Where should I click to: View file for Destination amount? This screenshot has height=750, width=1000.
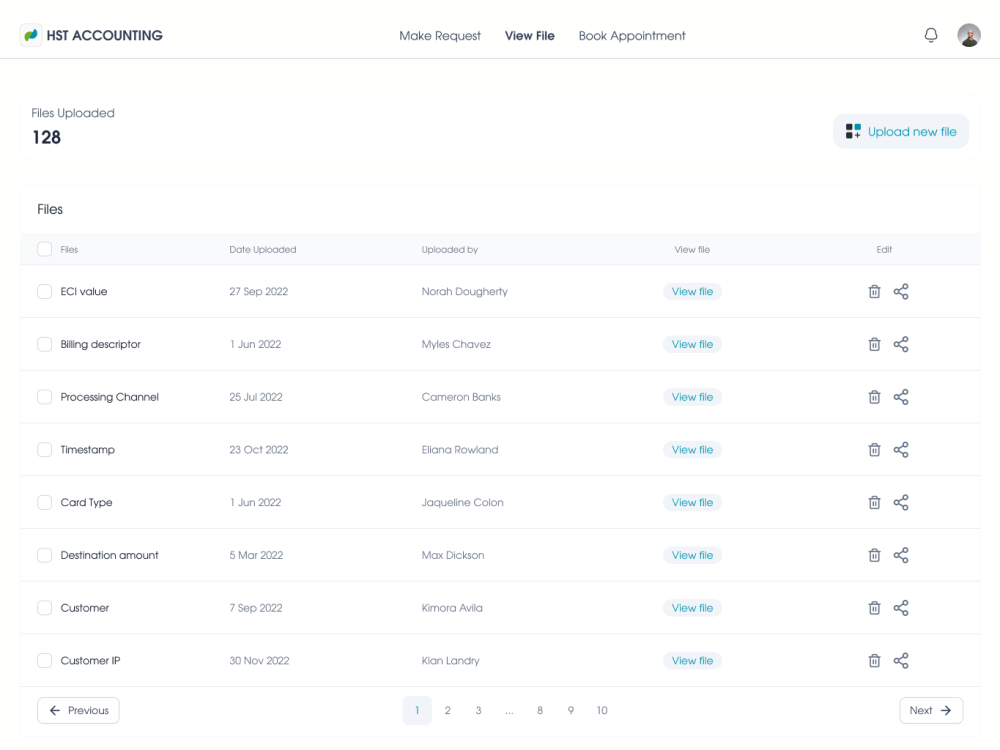pos(692,555)
